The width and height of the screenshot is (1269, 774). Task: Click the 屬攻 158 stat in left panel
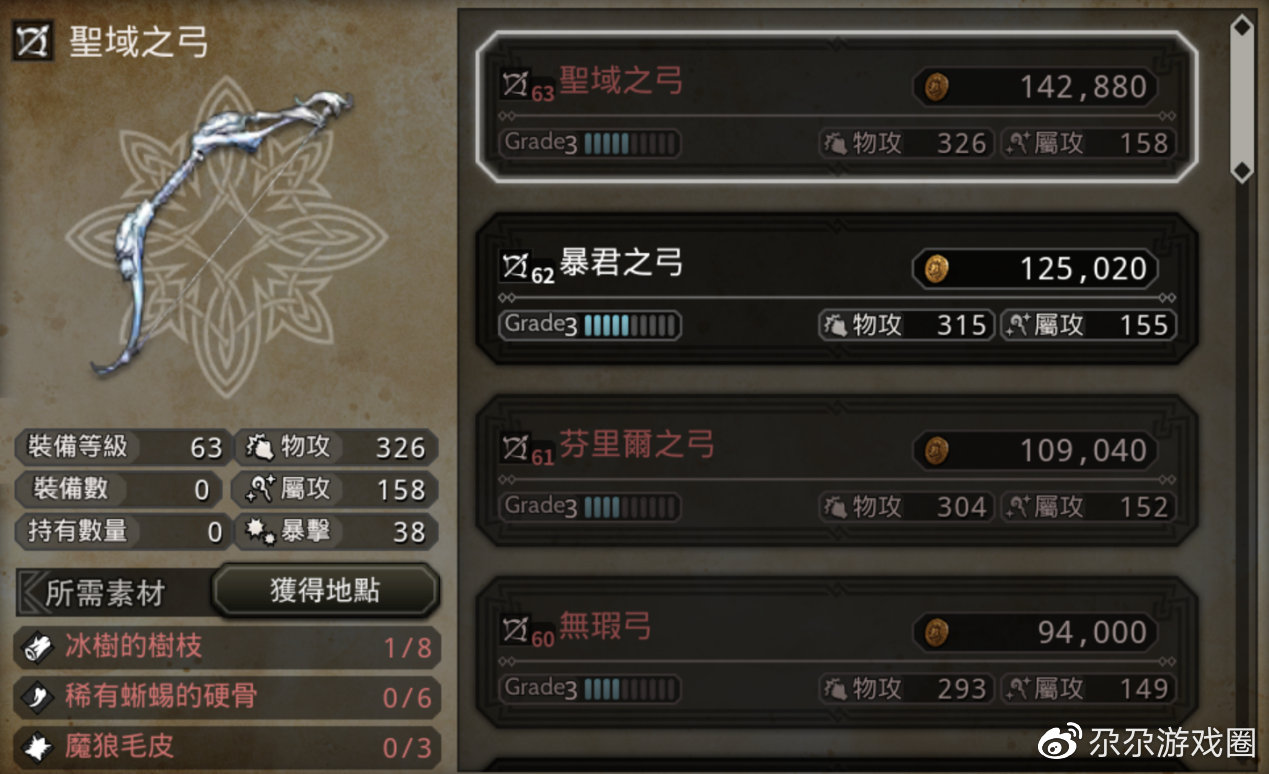pyautogui.click(x=336, y=489)
